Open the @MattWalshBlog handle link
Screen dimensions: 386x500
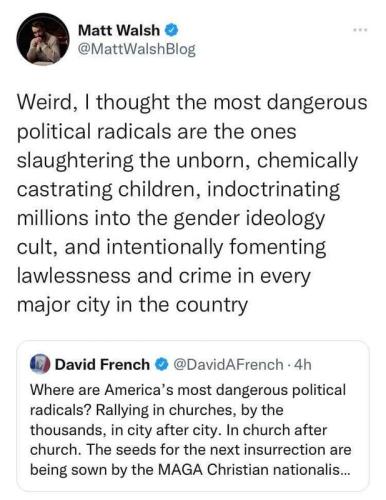point(137,49)
